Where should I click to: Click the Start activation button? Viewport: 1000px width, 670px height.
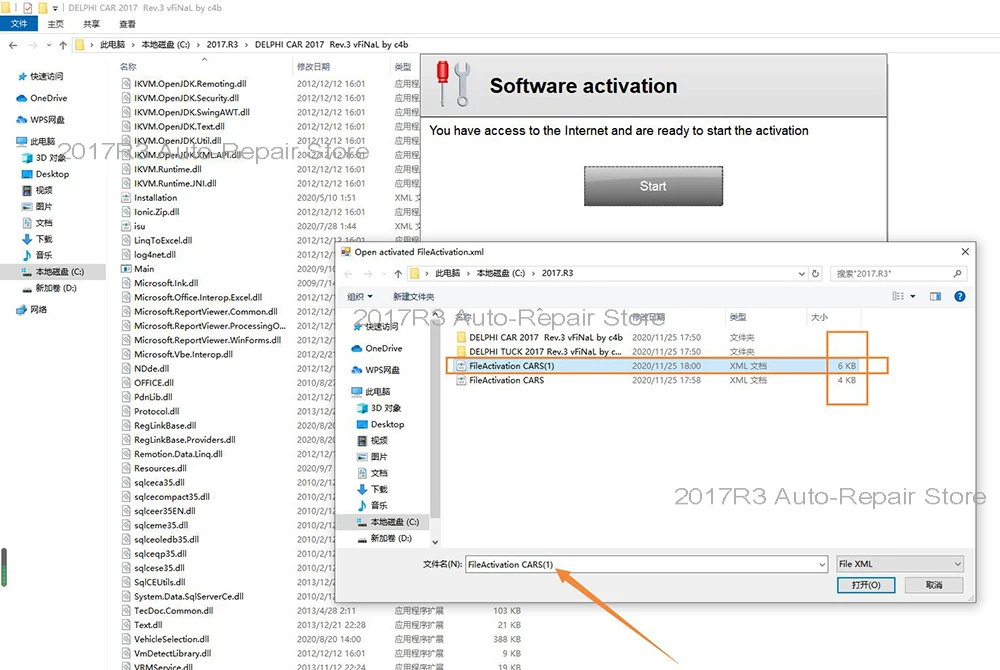(653, 186)
